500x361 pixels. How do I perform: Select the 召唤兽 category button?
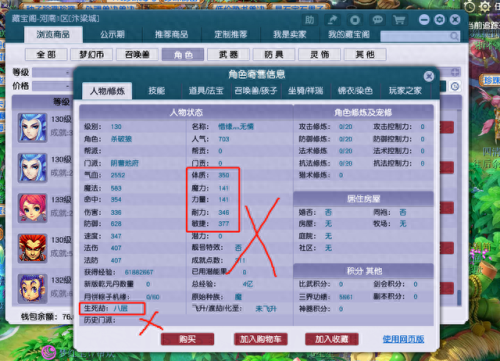pos(137,54)
